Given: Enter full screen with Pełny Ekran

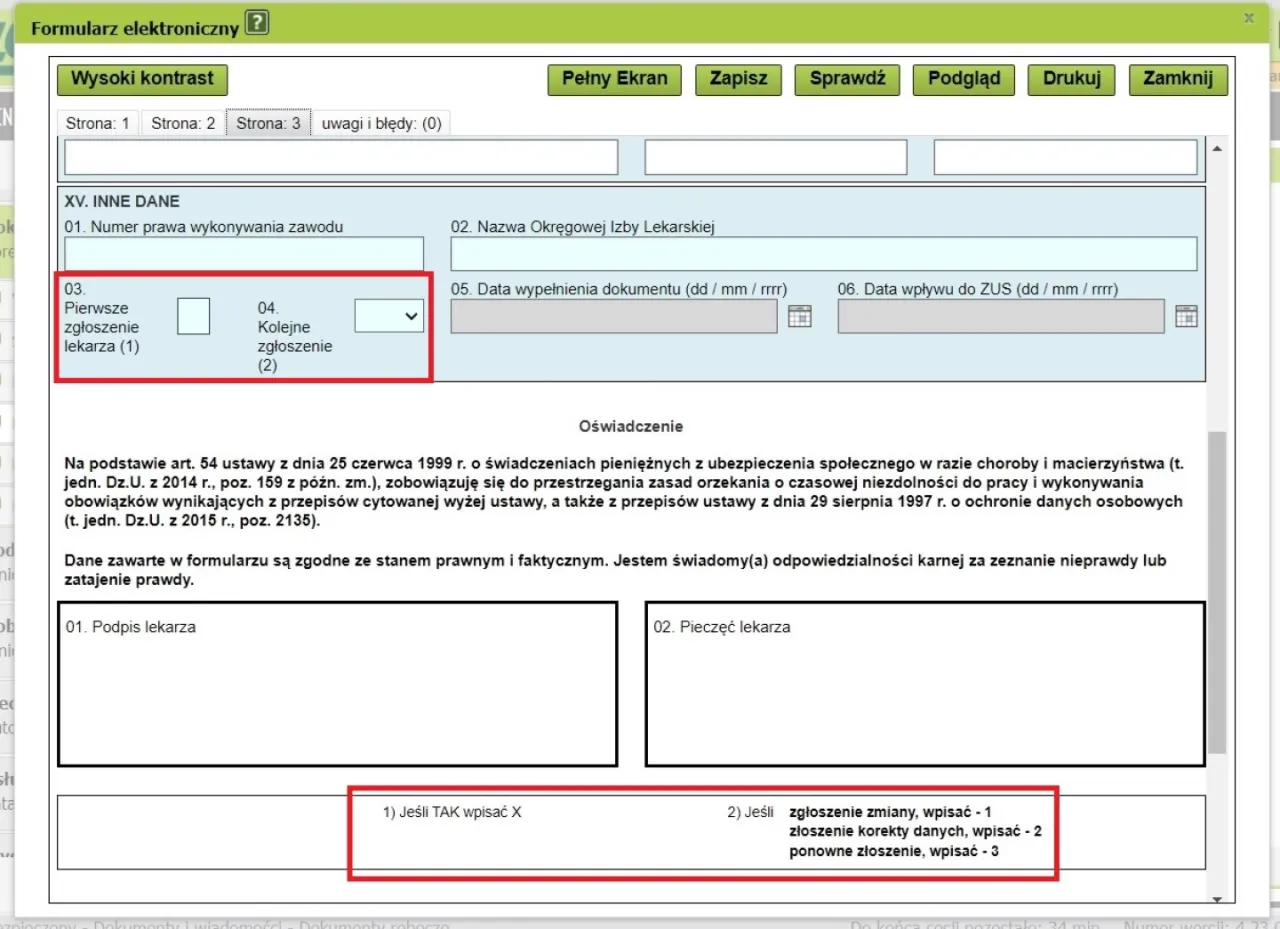Looking at the screenshot, I should click(614, 79).
